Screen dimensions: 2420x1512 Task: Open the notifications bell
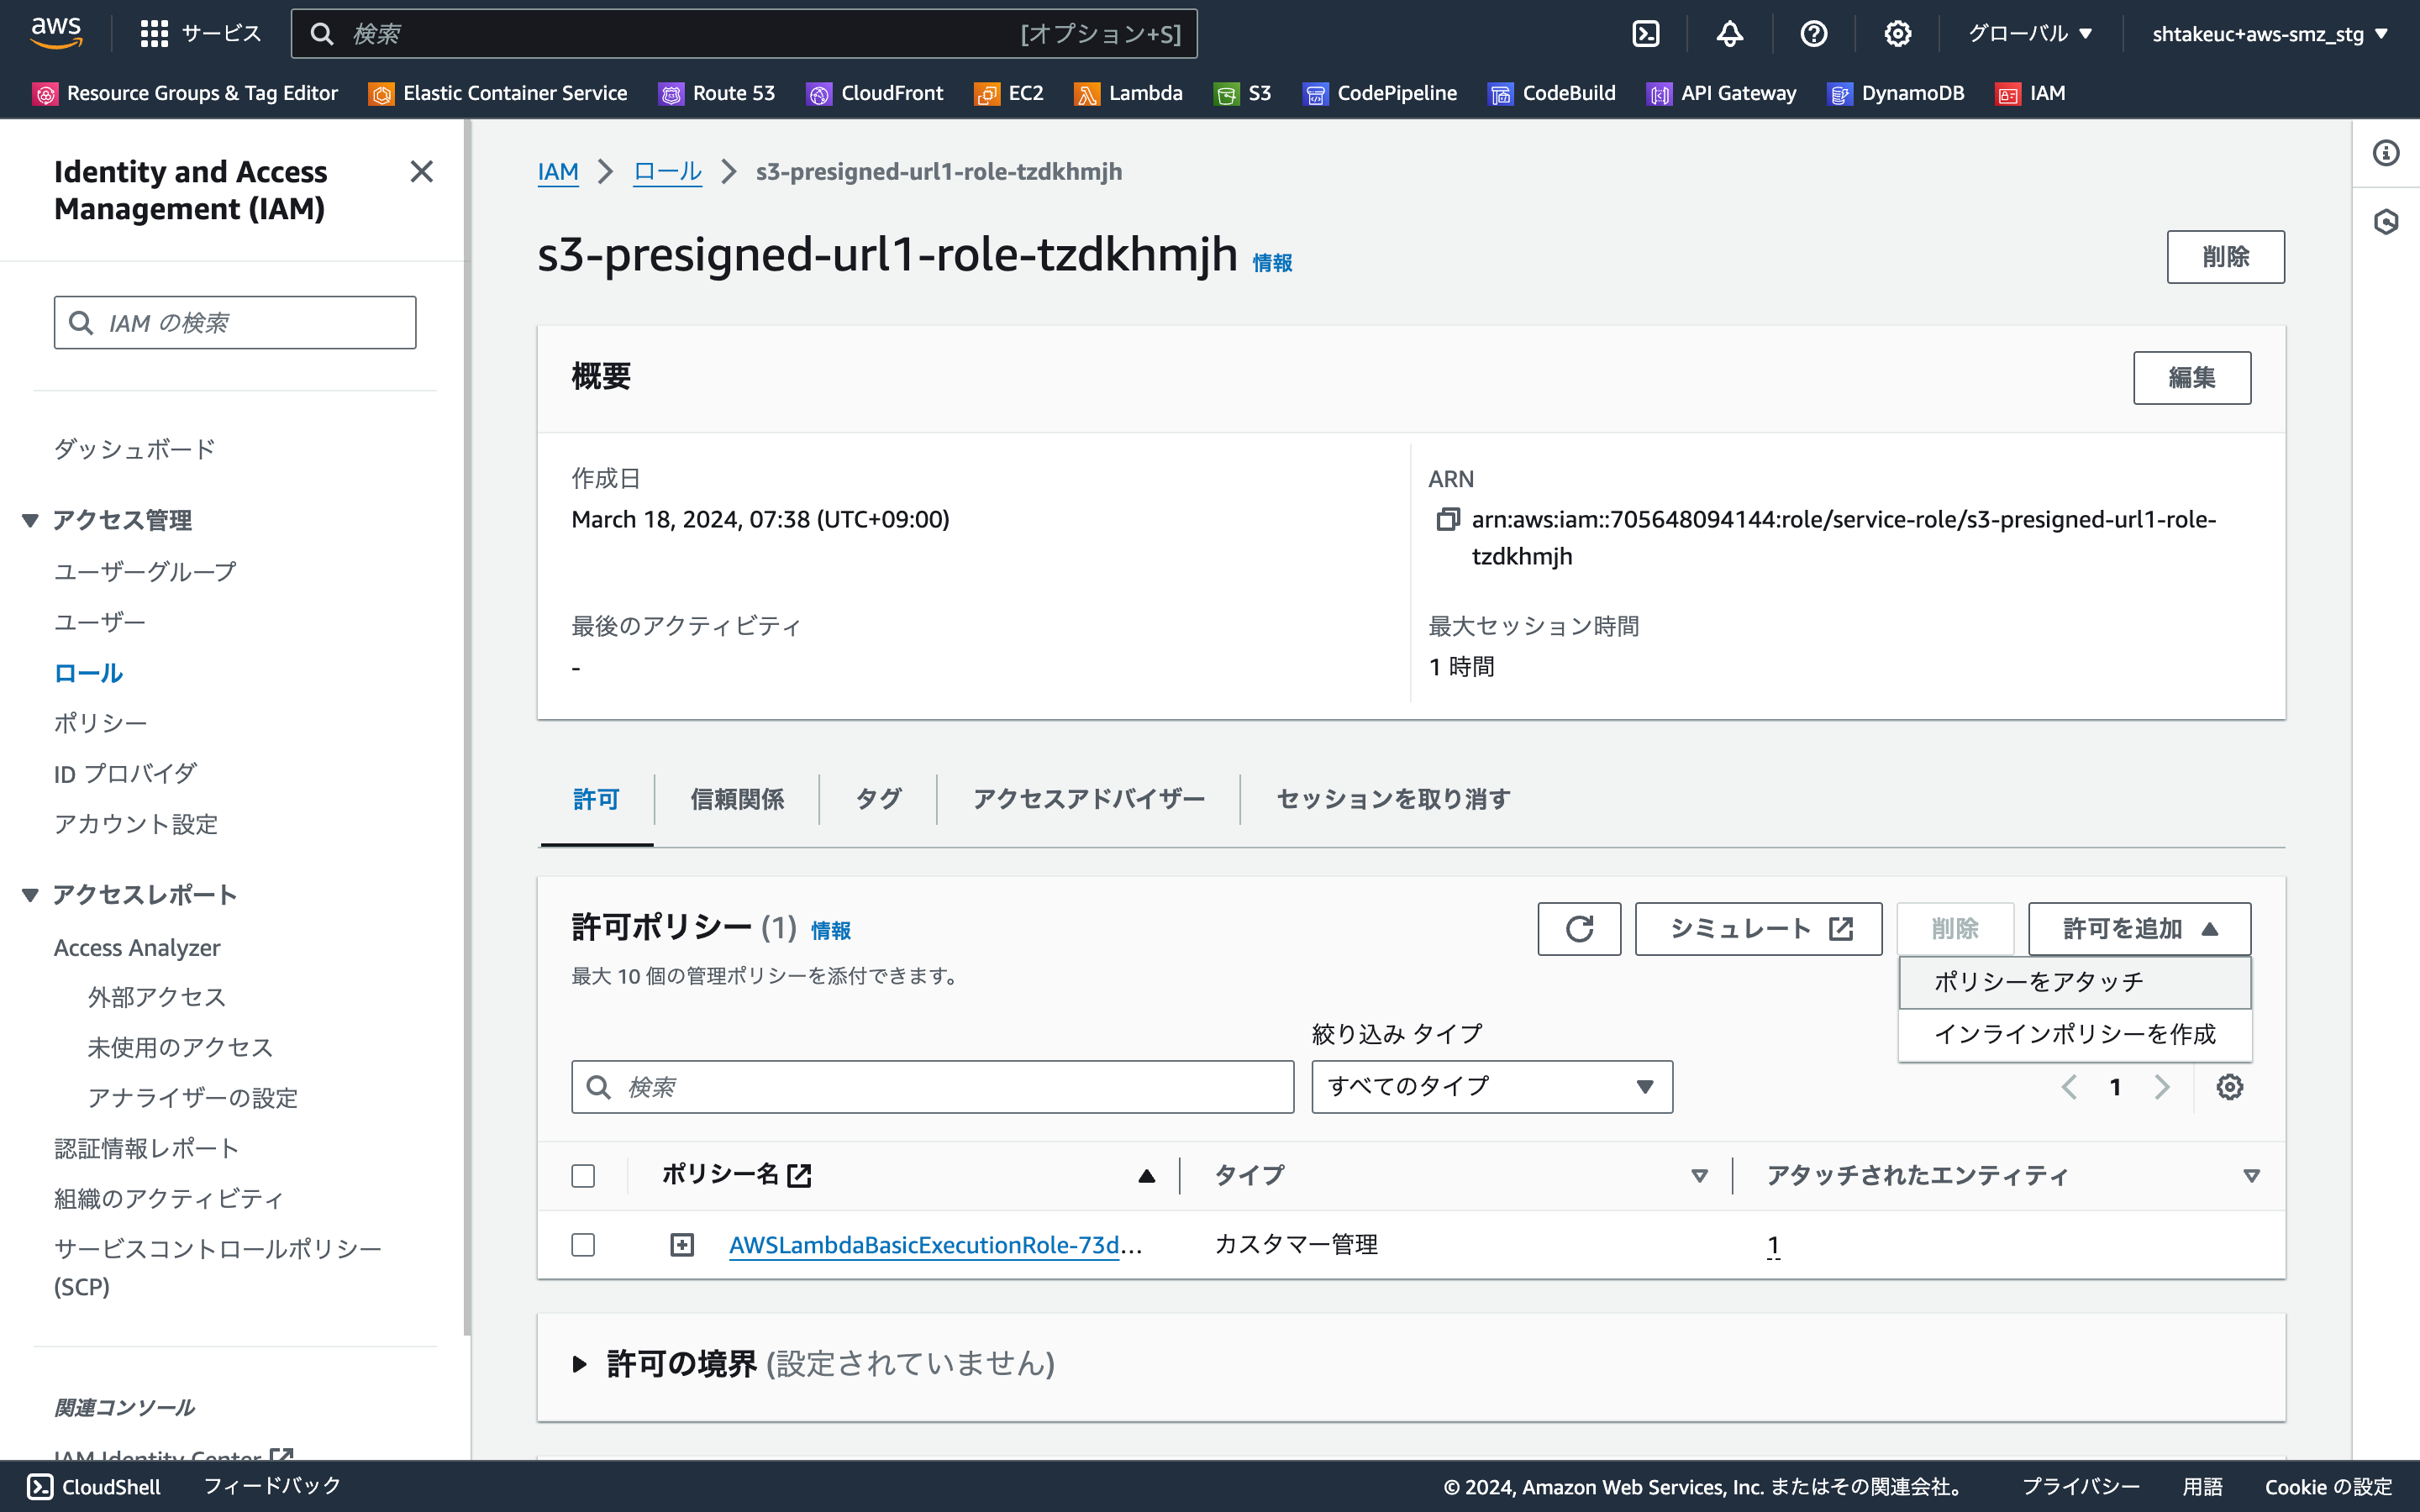[1729, 34]
